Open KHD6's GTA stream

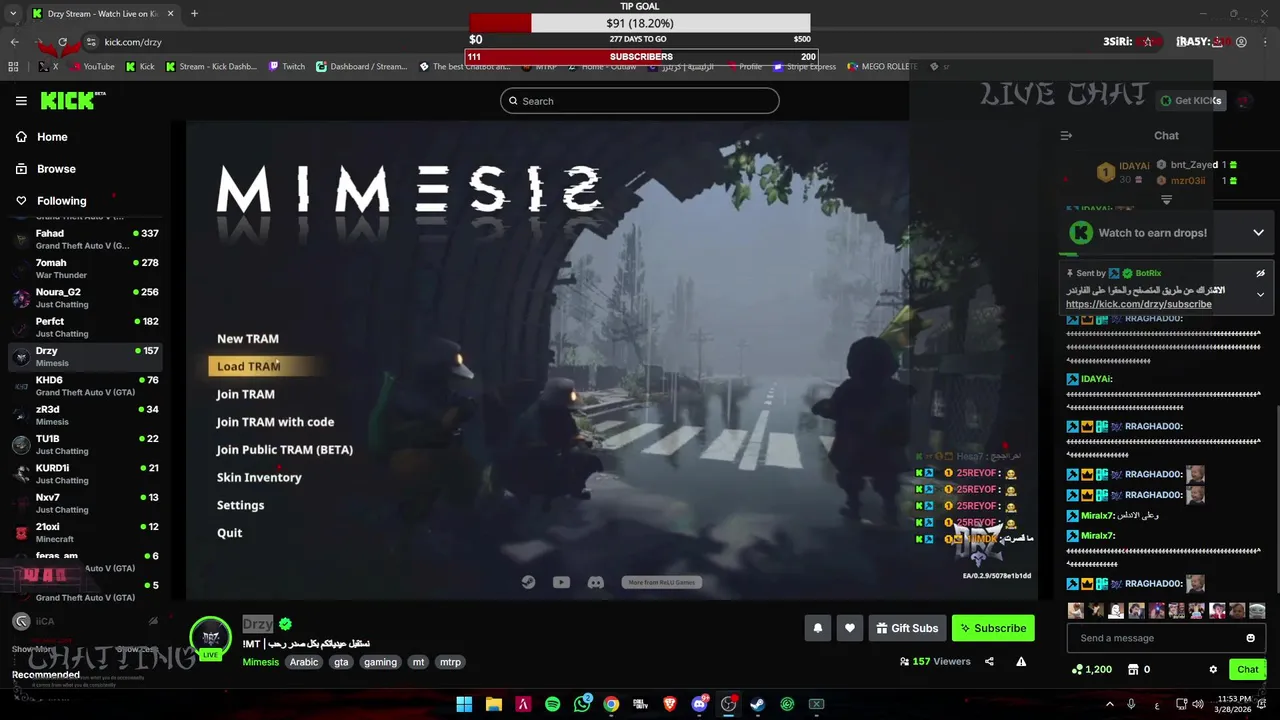pos(85,386)
